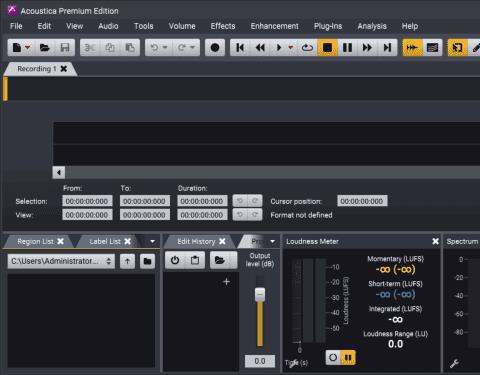Open the File menu
480x375 pixels.
pyautogui.click(x=16, y=26)
